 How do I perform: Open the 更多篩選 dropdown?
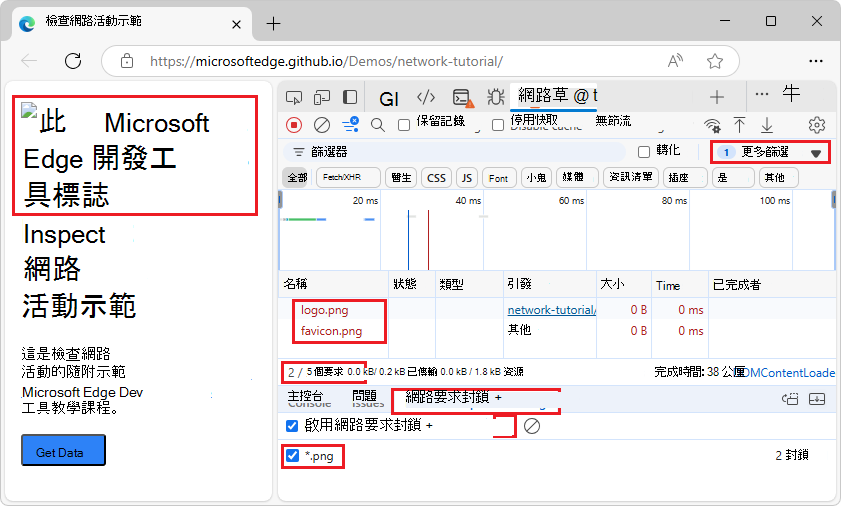[770, 152]
